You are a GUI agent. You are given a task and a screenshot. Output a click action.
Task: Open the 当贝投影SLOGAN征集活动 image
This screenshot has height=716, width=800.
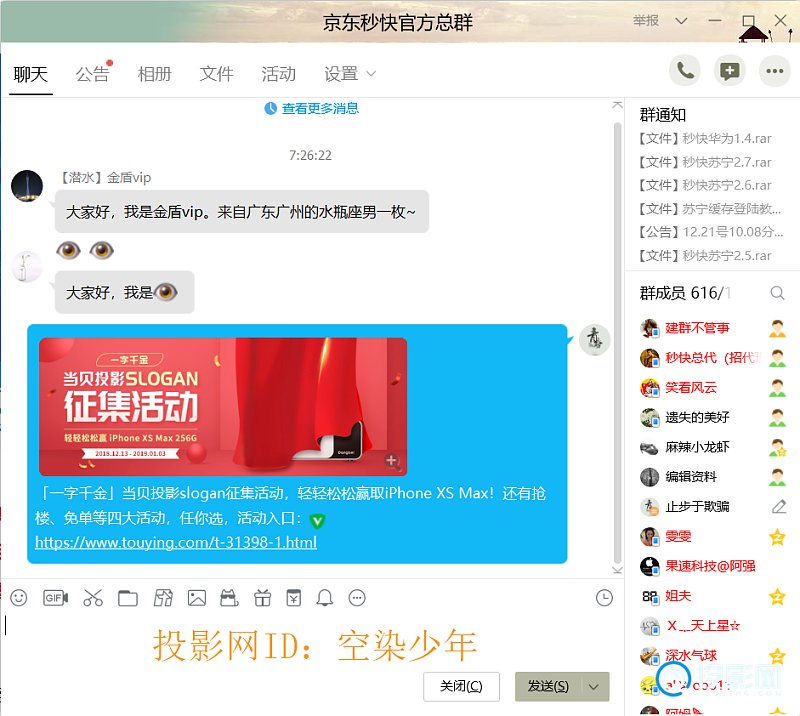click(x=223, y=407)
